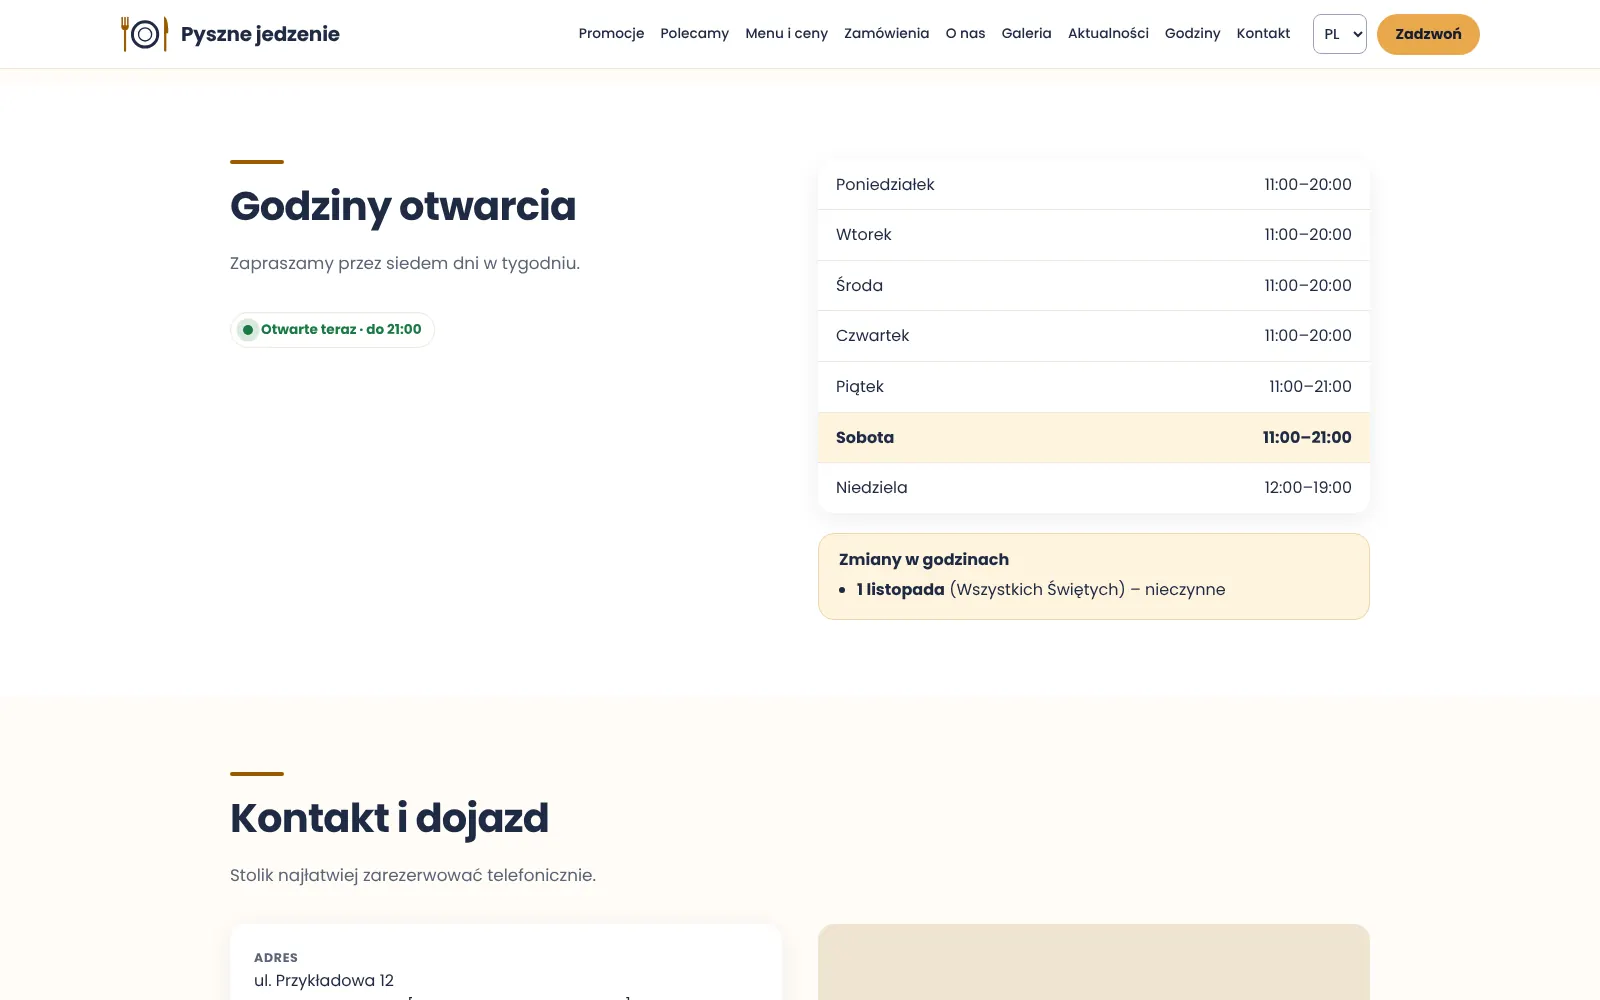
Task: Click the highlighted Sobota row label
Action: point(865,438)
